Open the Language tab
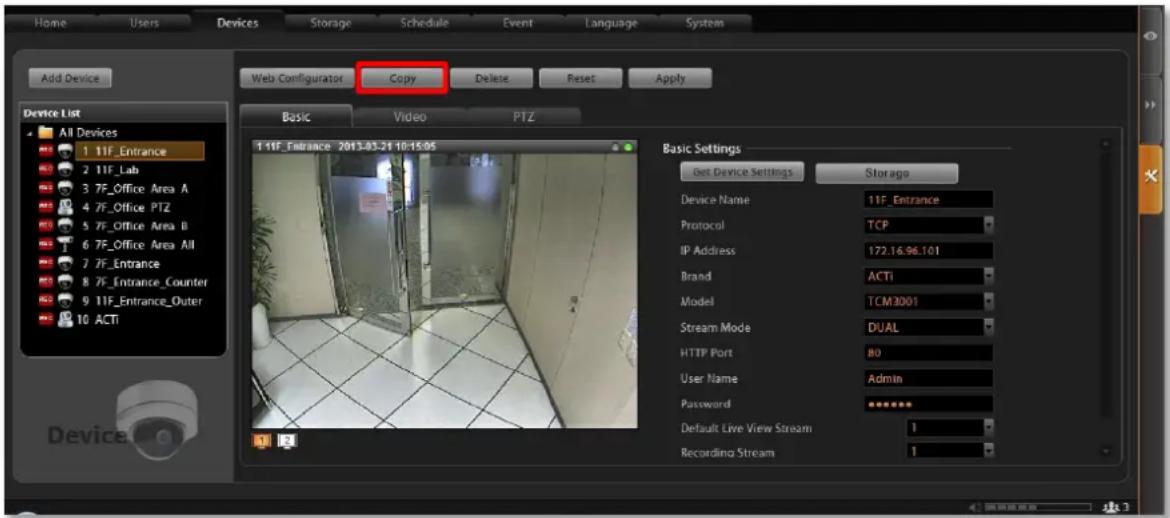Screen dimensions: 1170x518 coord(611,23)
